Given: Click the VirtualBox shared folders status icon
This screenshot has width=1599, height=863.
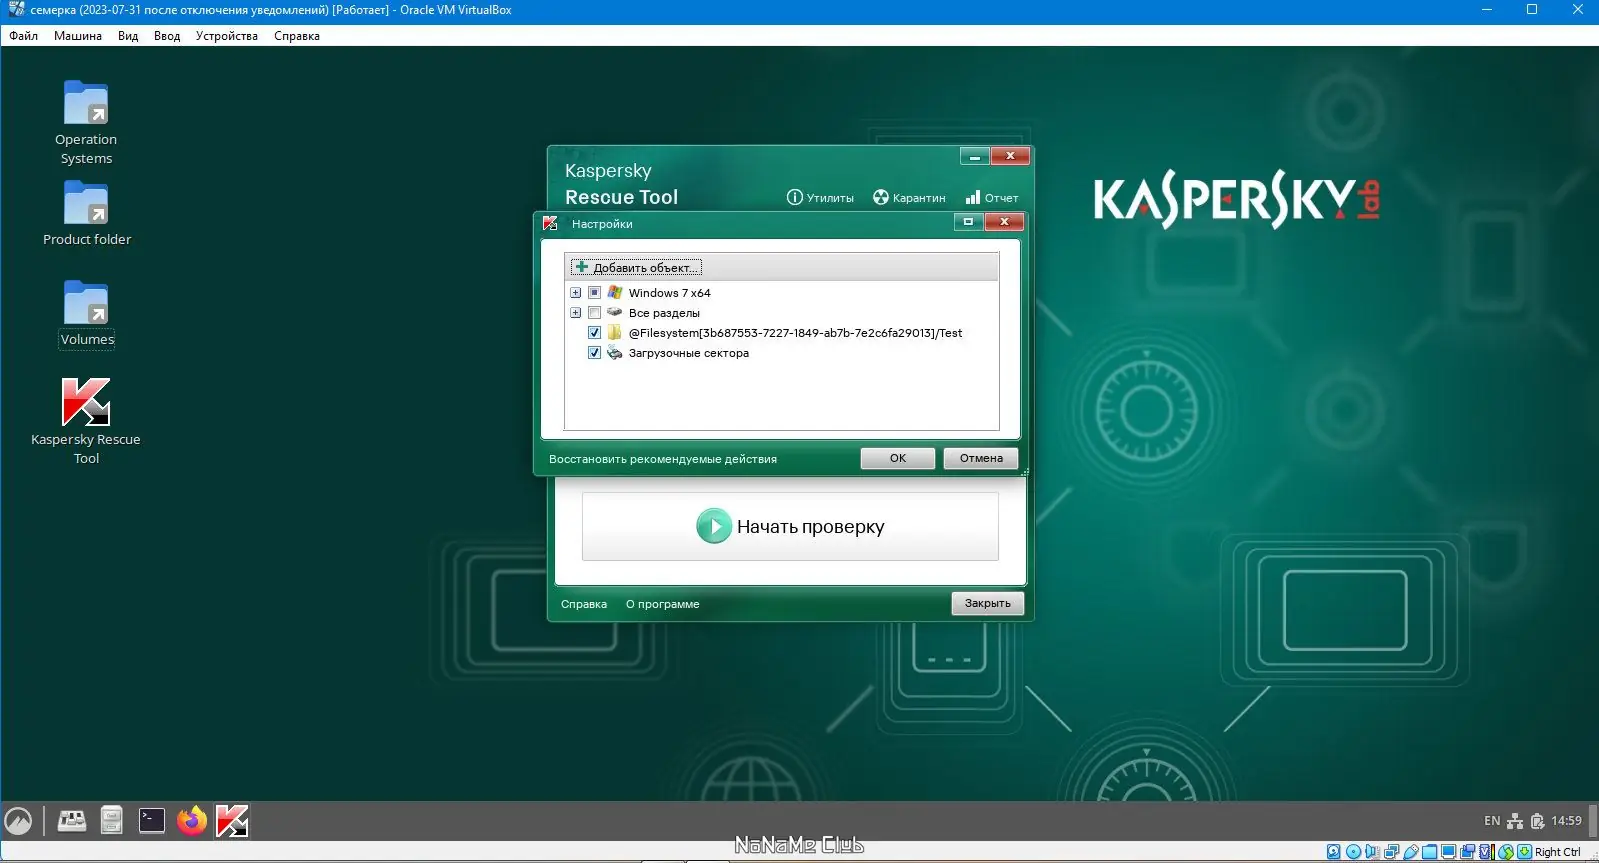Looking at the screenshot, I should [1429, 852].
